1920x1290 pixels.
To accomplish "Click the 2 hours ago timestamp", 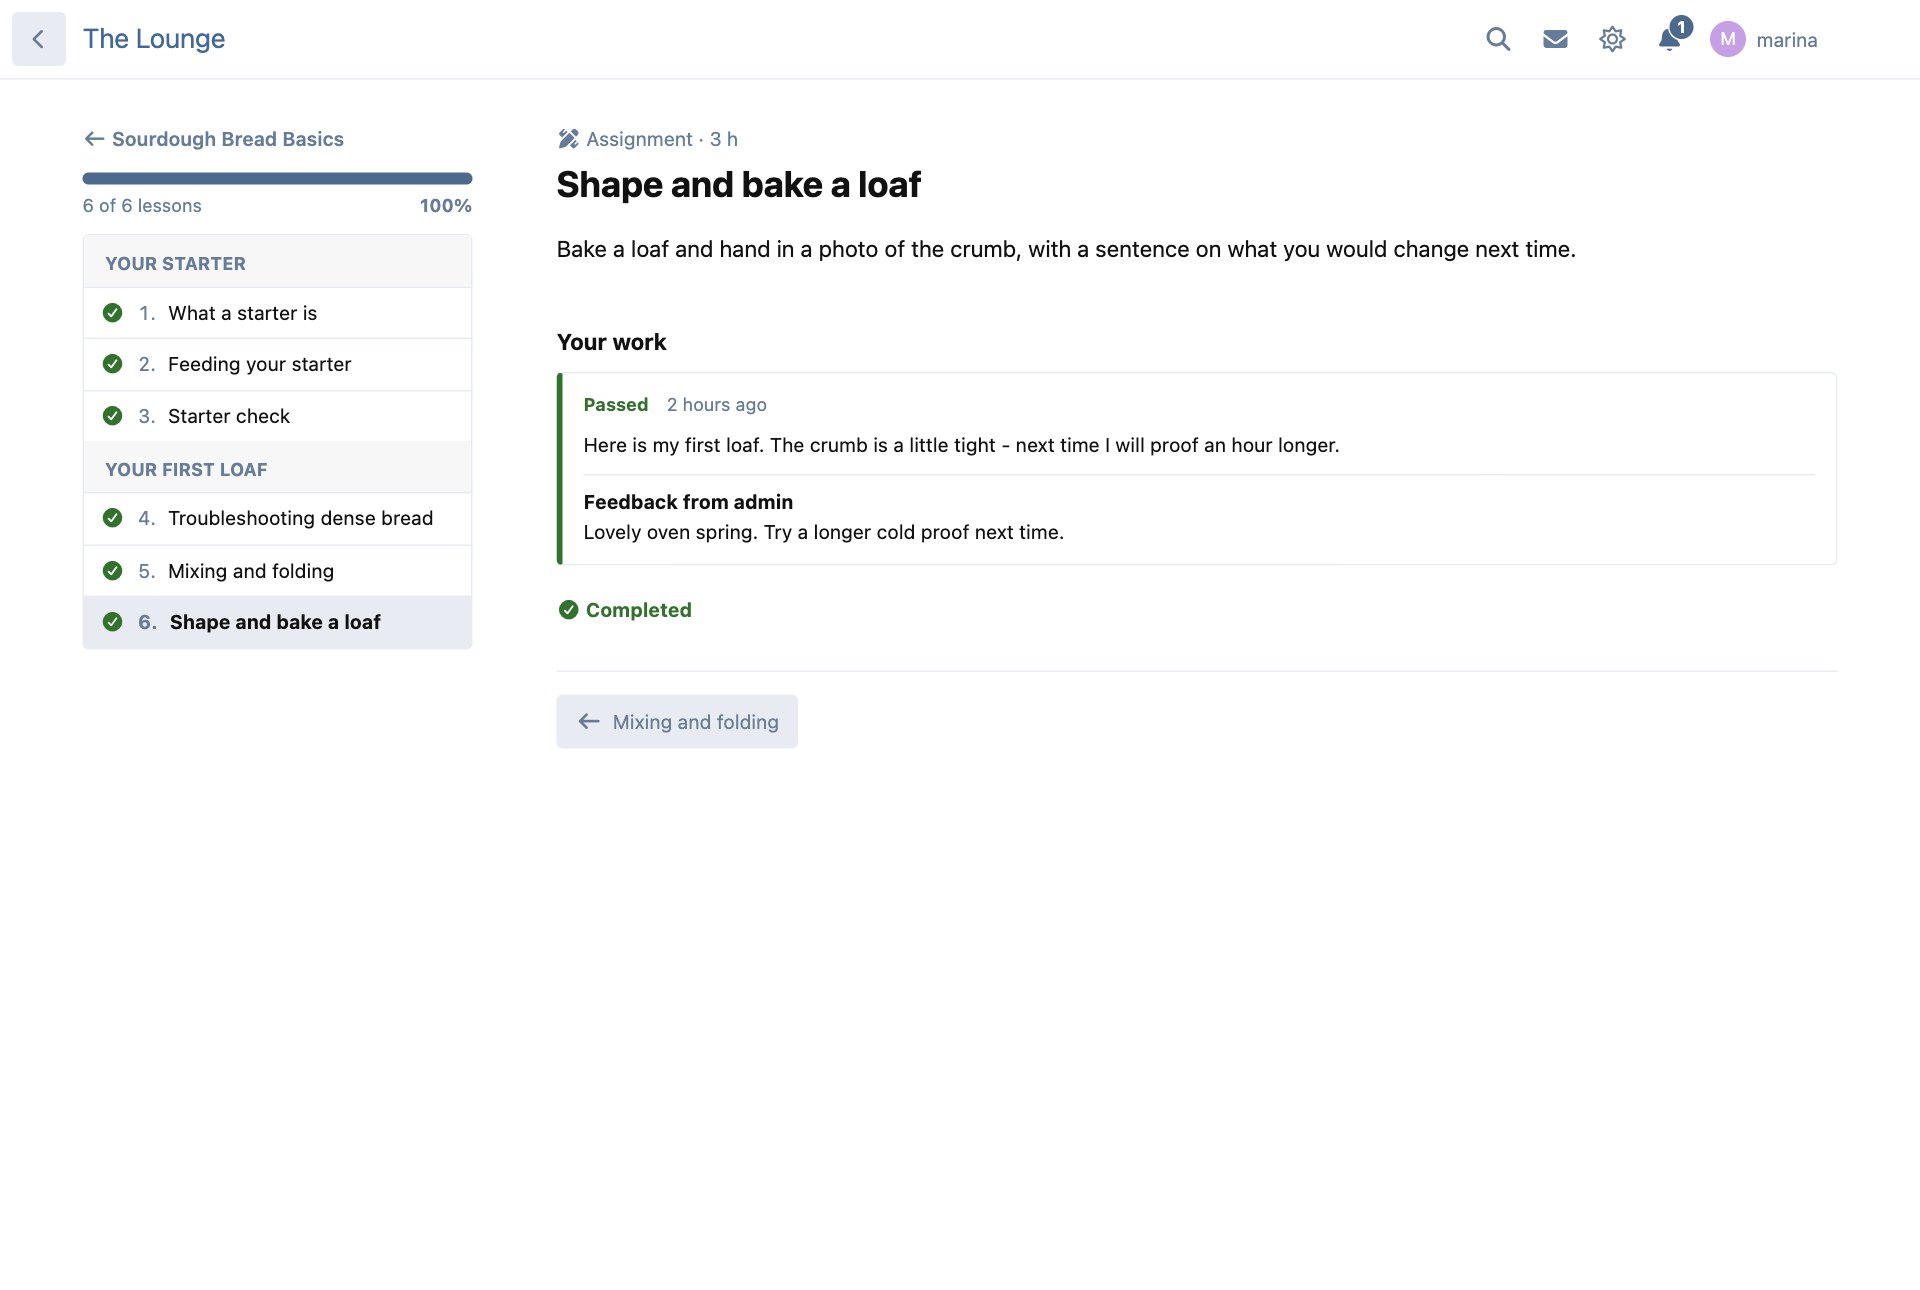I will (x=717, y=405).
